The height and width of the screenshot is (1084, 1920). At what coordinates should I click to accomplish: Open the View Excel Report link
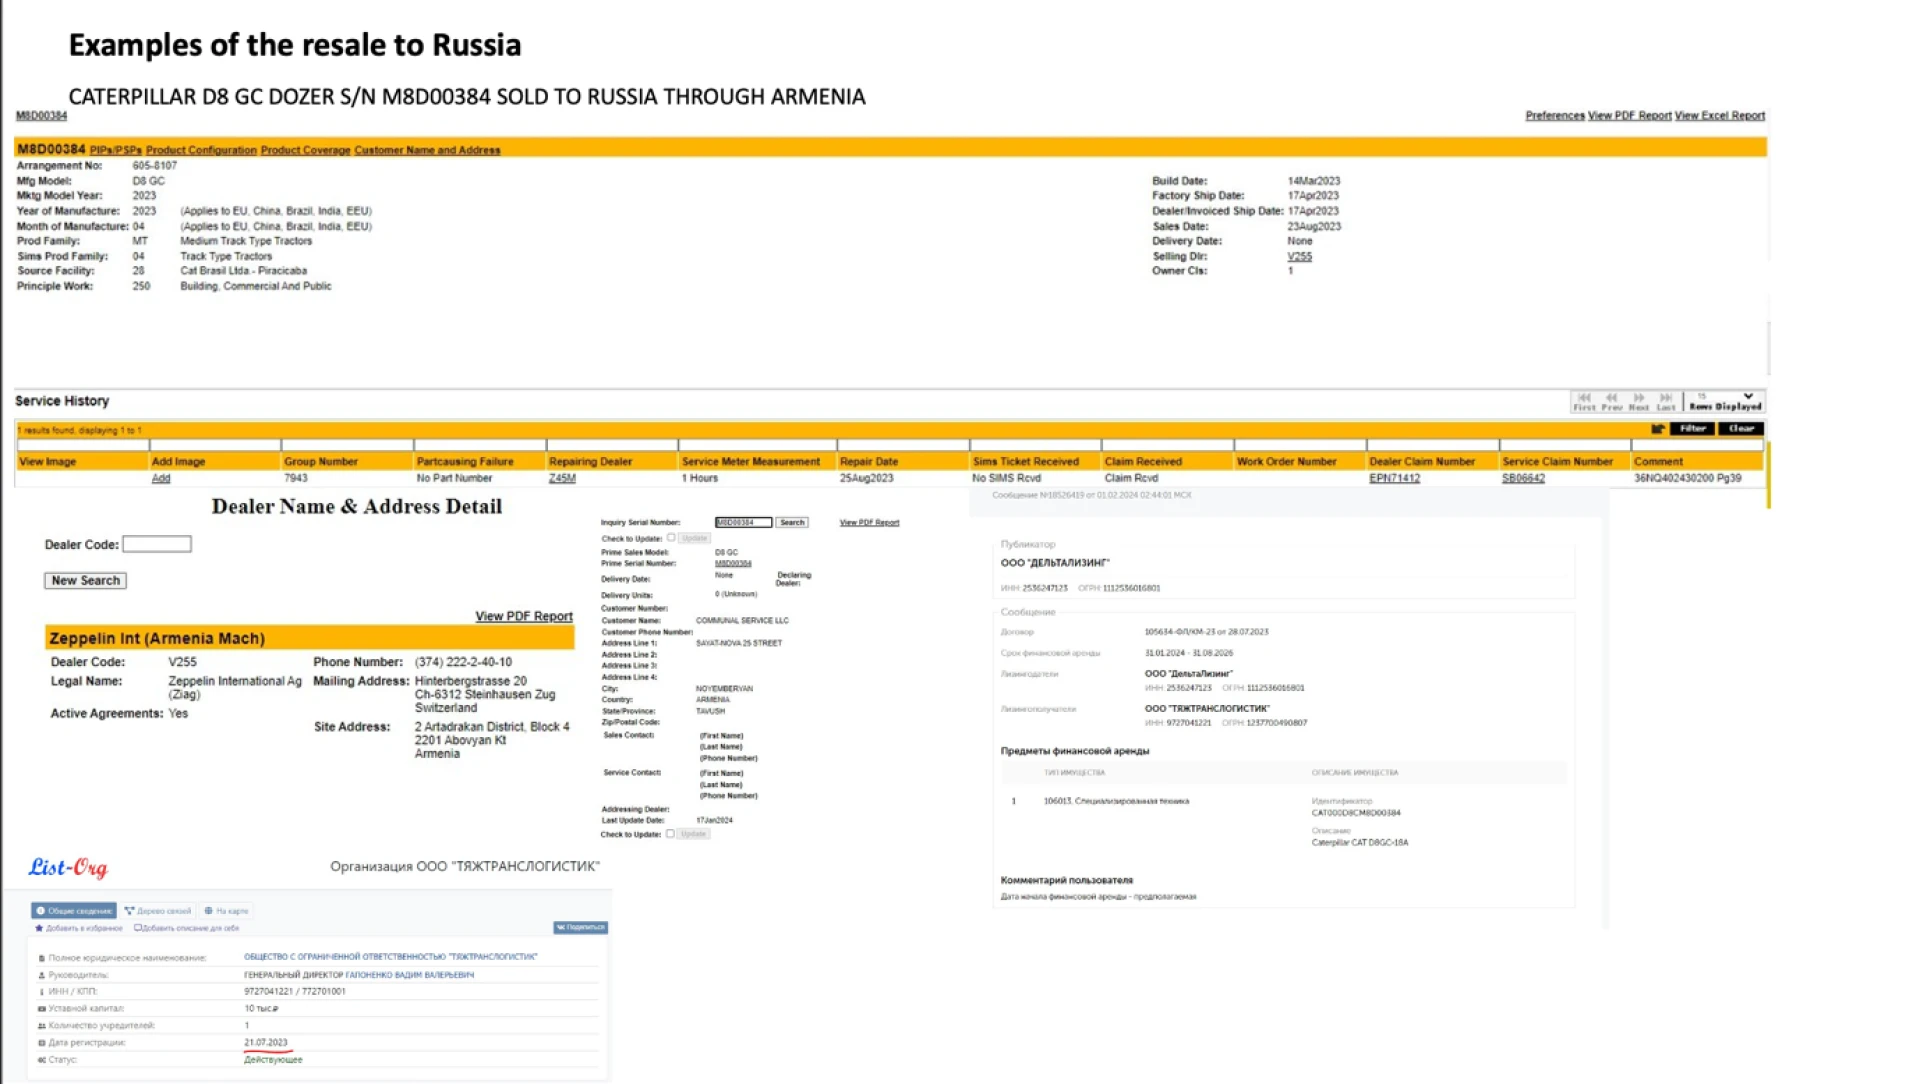tap(1719, 116)
